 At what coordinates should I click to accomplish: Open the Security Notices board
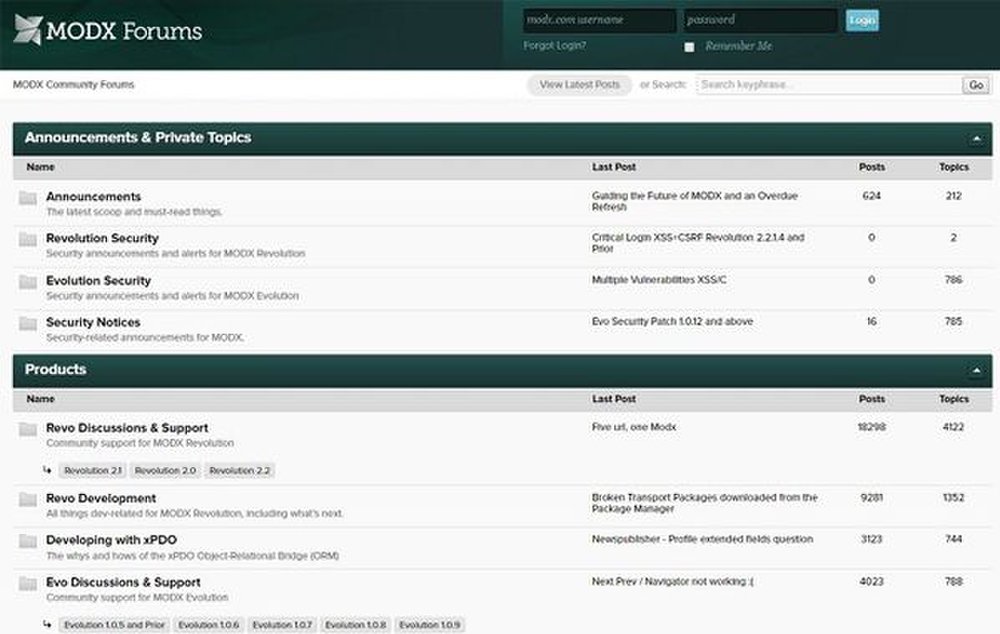point(93,322)
